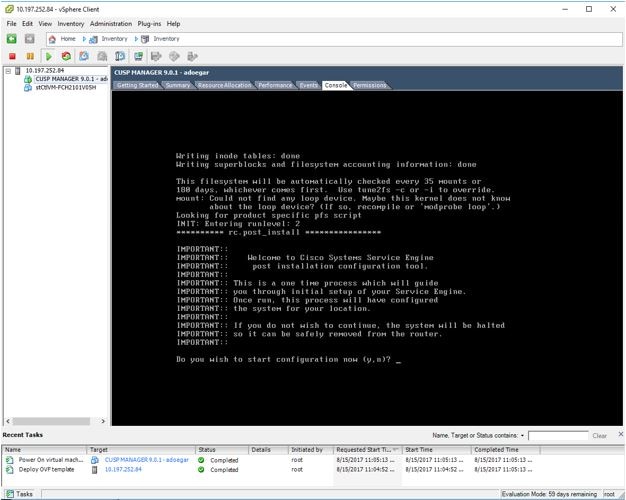Click the green Power On play button
The width and height of the screenshot is (626, 500).
pos(49,56)
